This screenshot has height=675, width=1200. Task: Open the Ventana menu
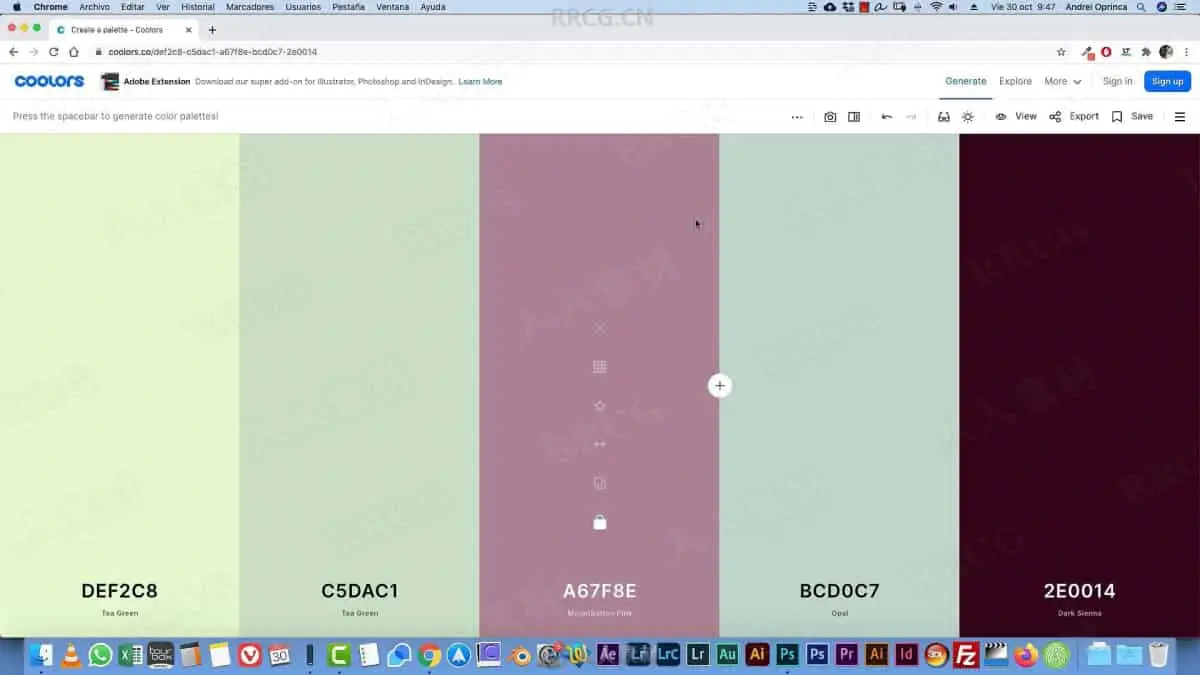pyautogui.click(x=393, y=7)
